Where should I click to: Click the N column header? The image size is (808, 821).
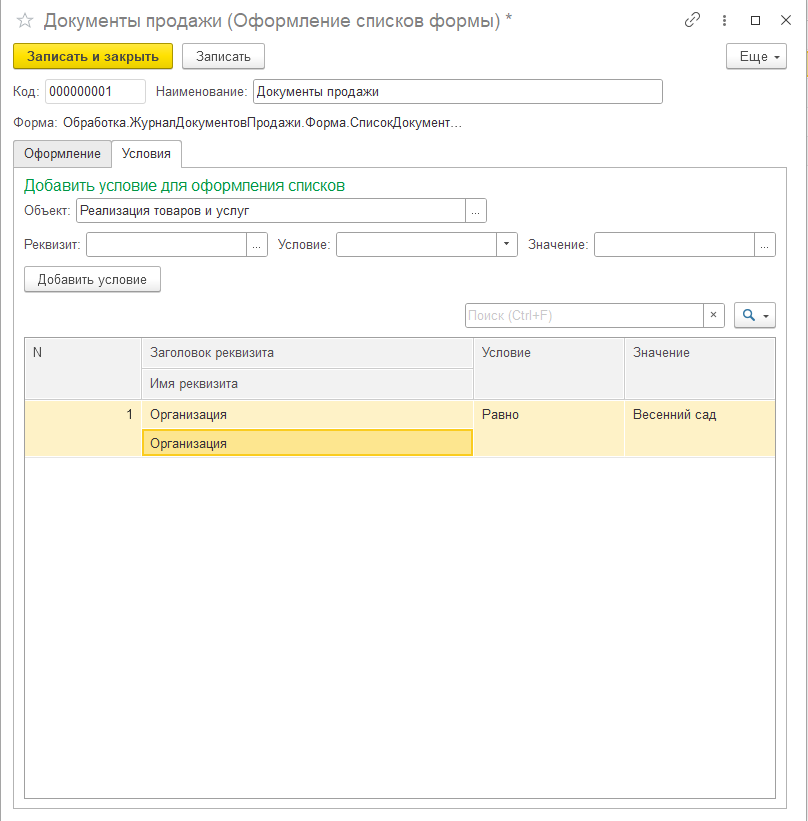(83, 369)
